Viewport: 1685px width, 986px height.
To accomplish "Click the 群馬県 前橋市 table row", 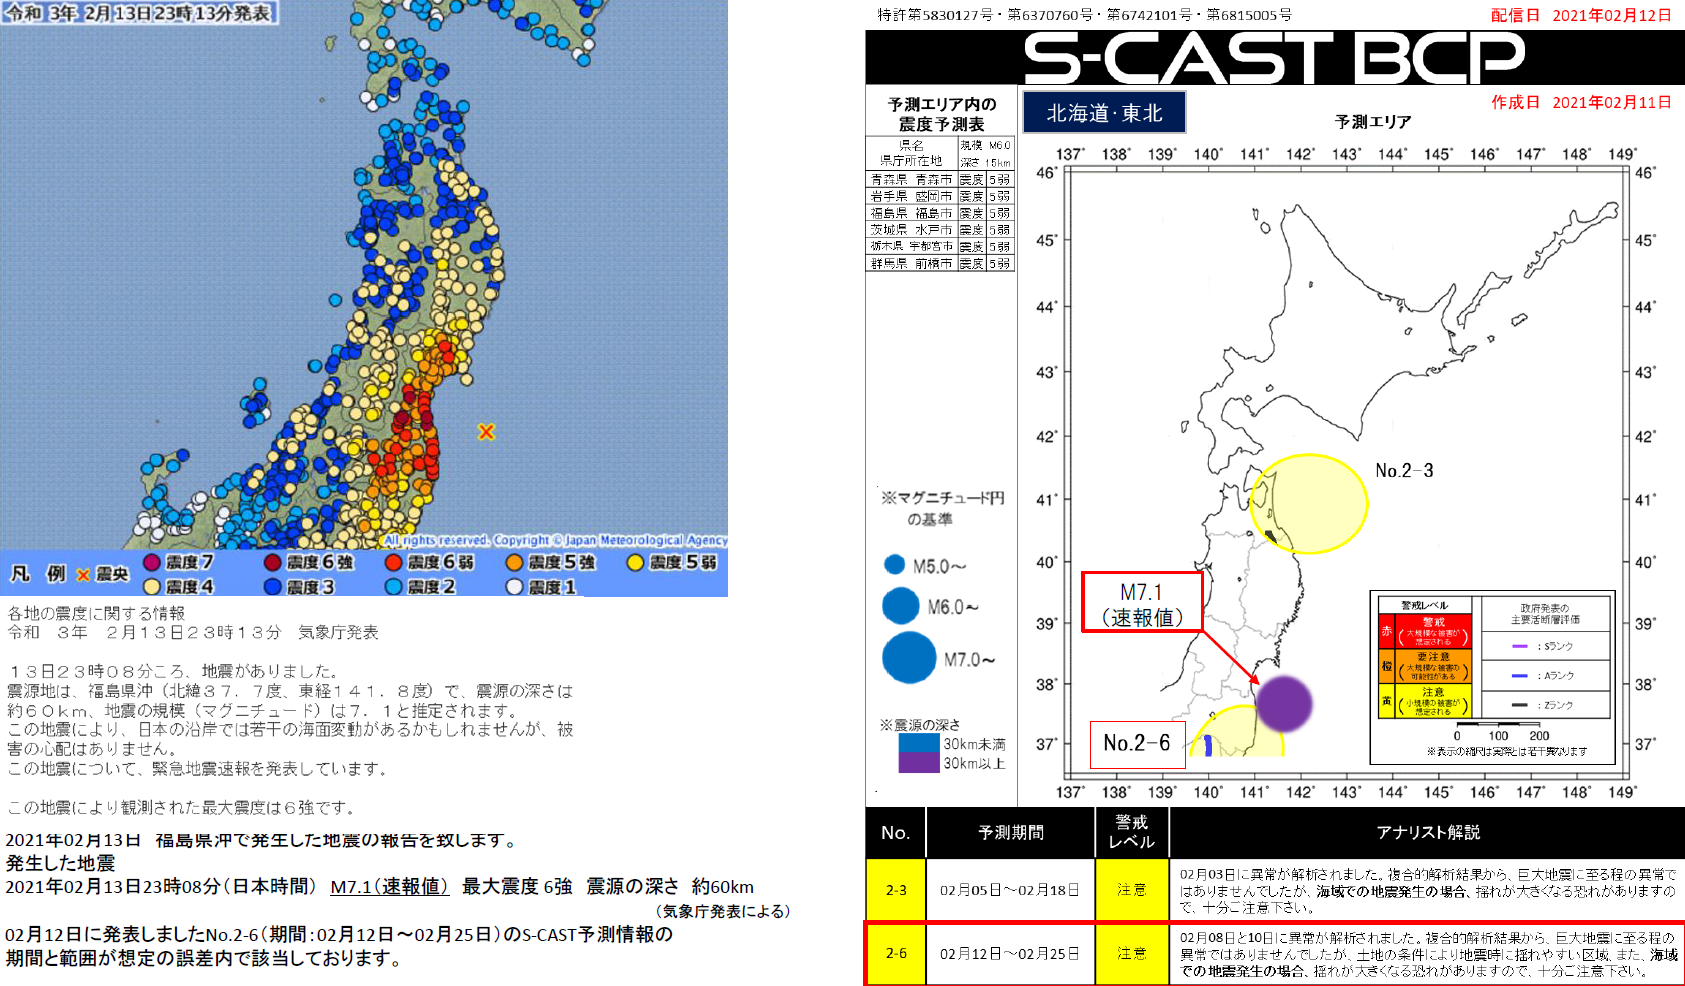I will click(940, 263).
